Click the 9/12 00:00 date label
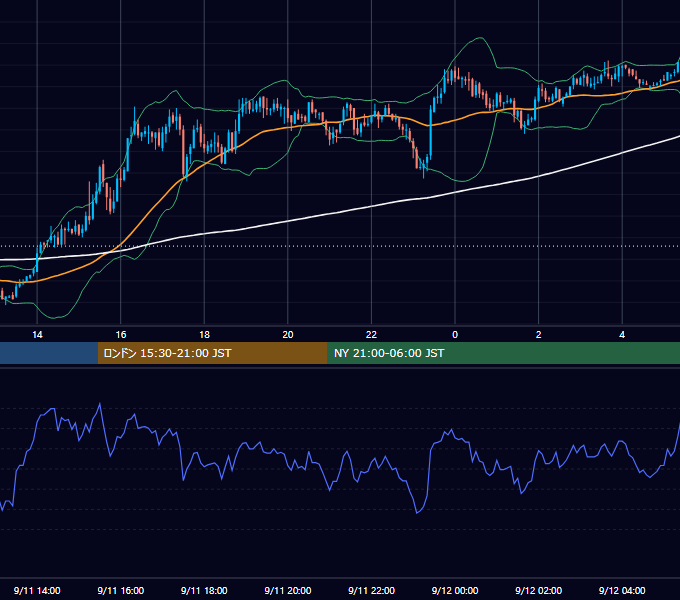The width and height of the screenshot is (680, 600). 455,590
